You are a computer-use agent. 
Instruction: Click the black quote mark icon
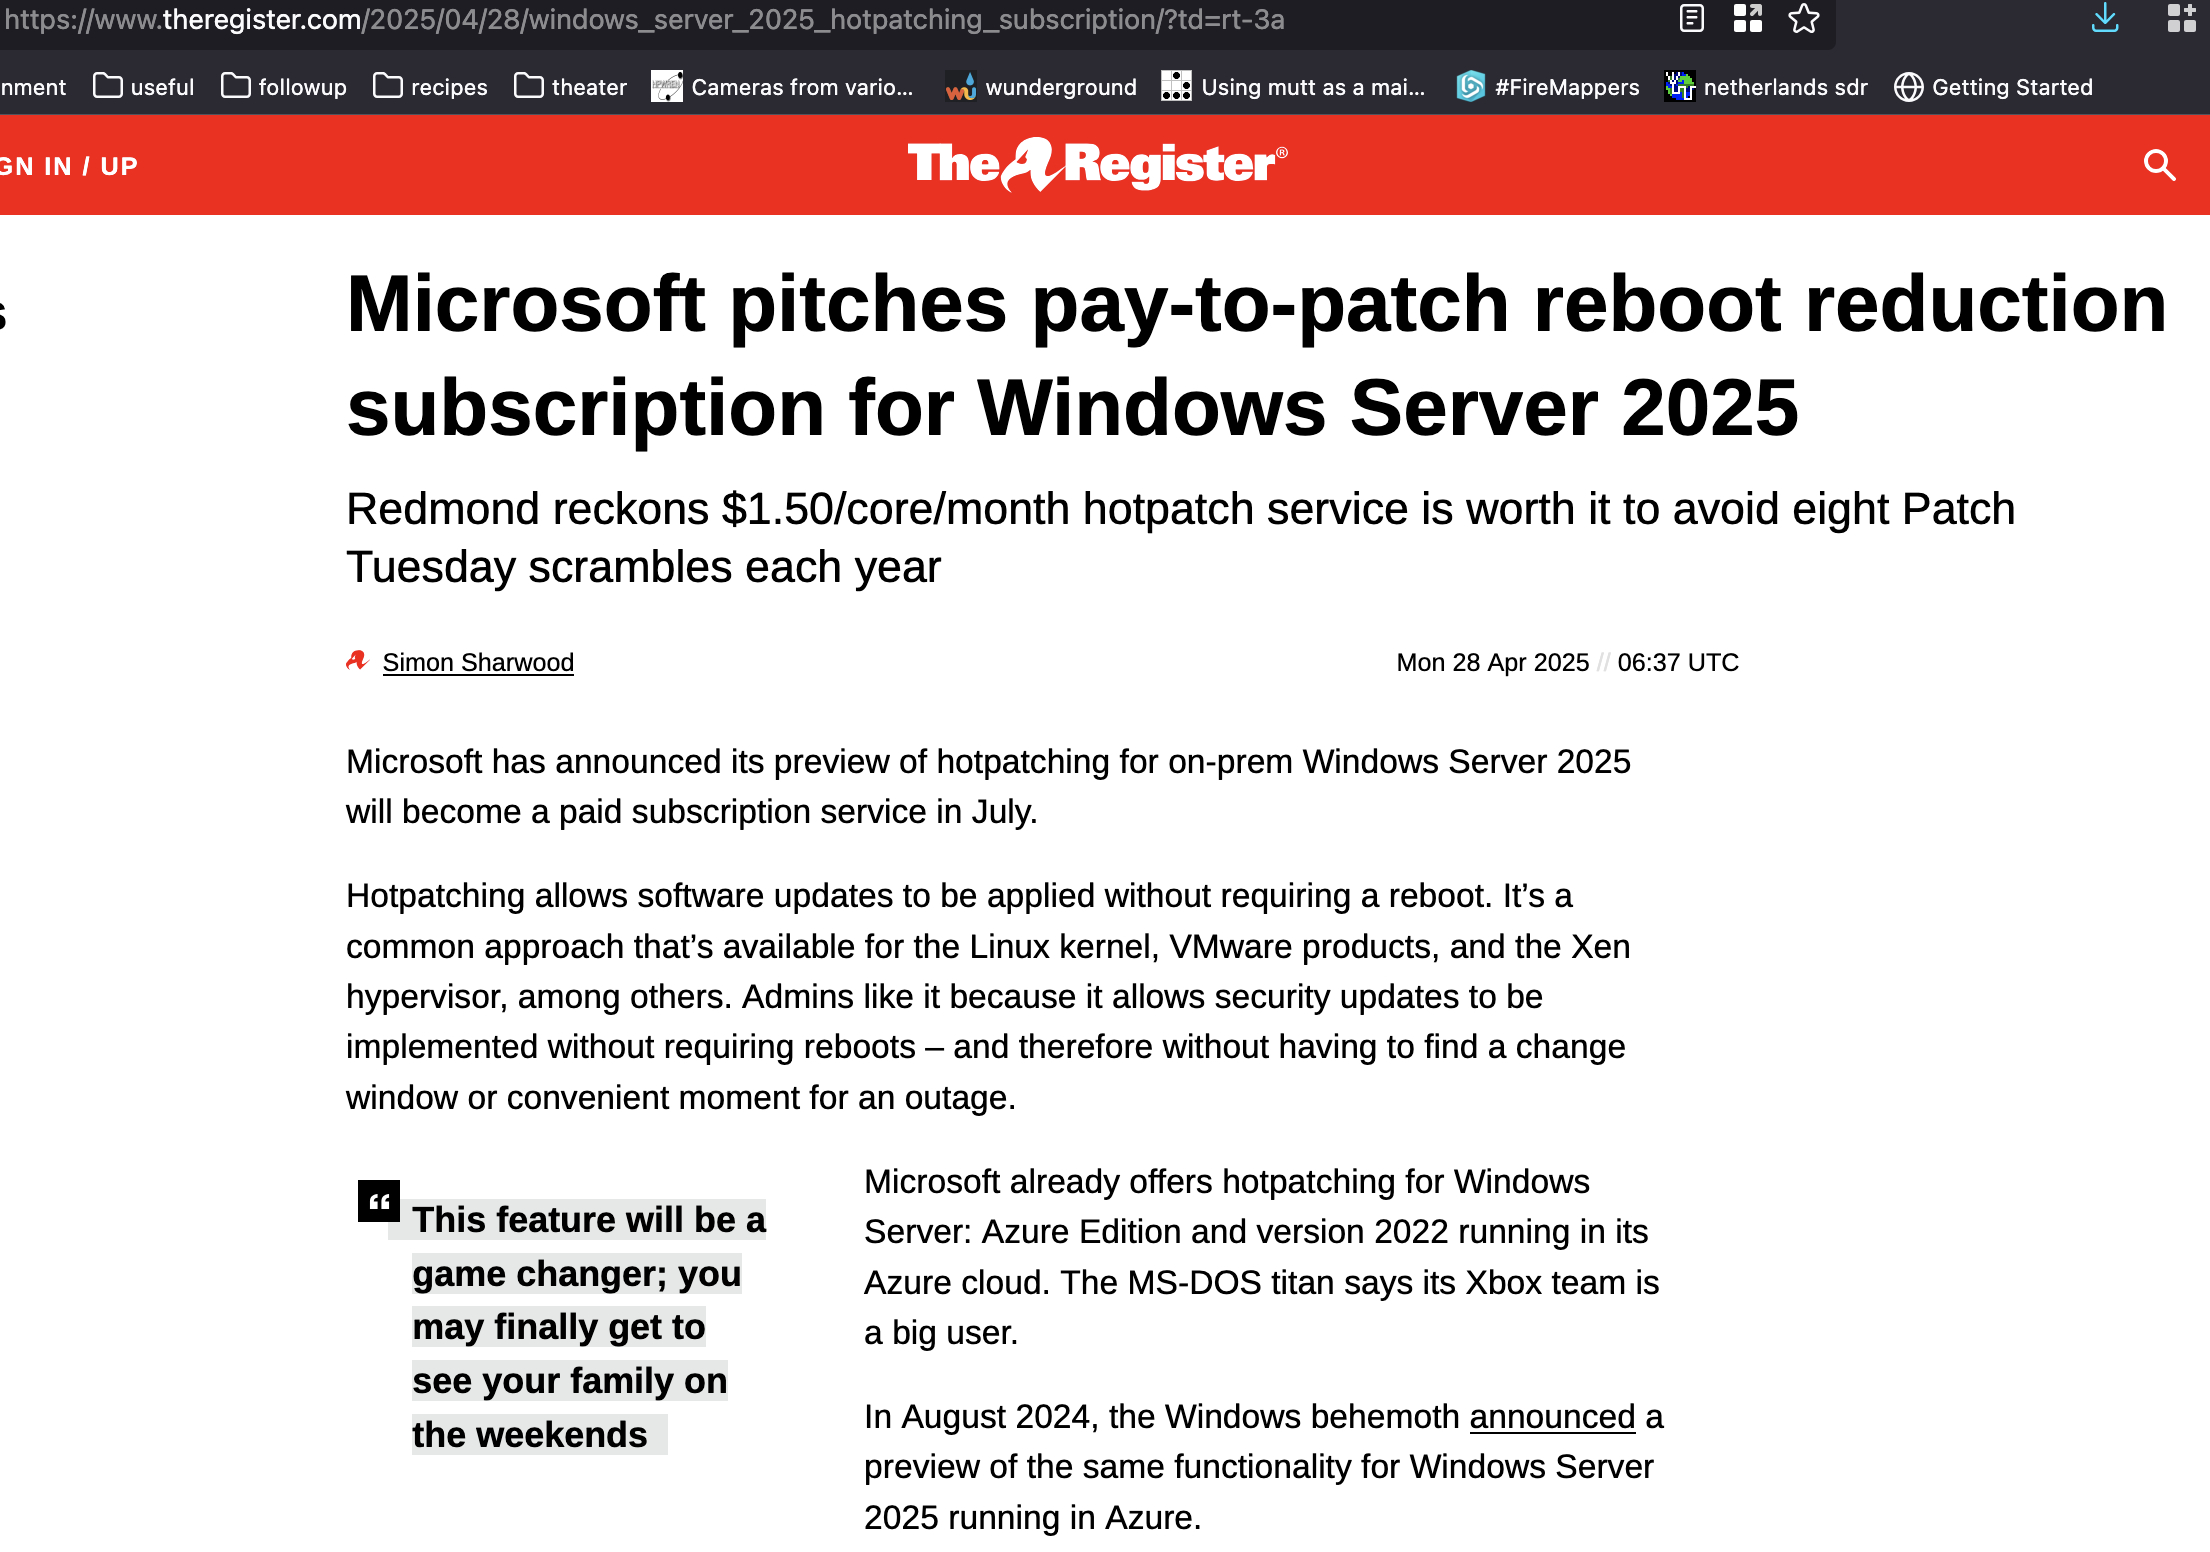pyautogui.click(x=379, y=1201)
